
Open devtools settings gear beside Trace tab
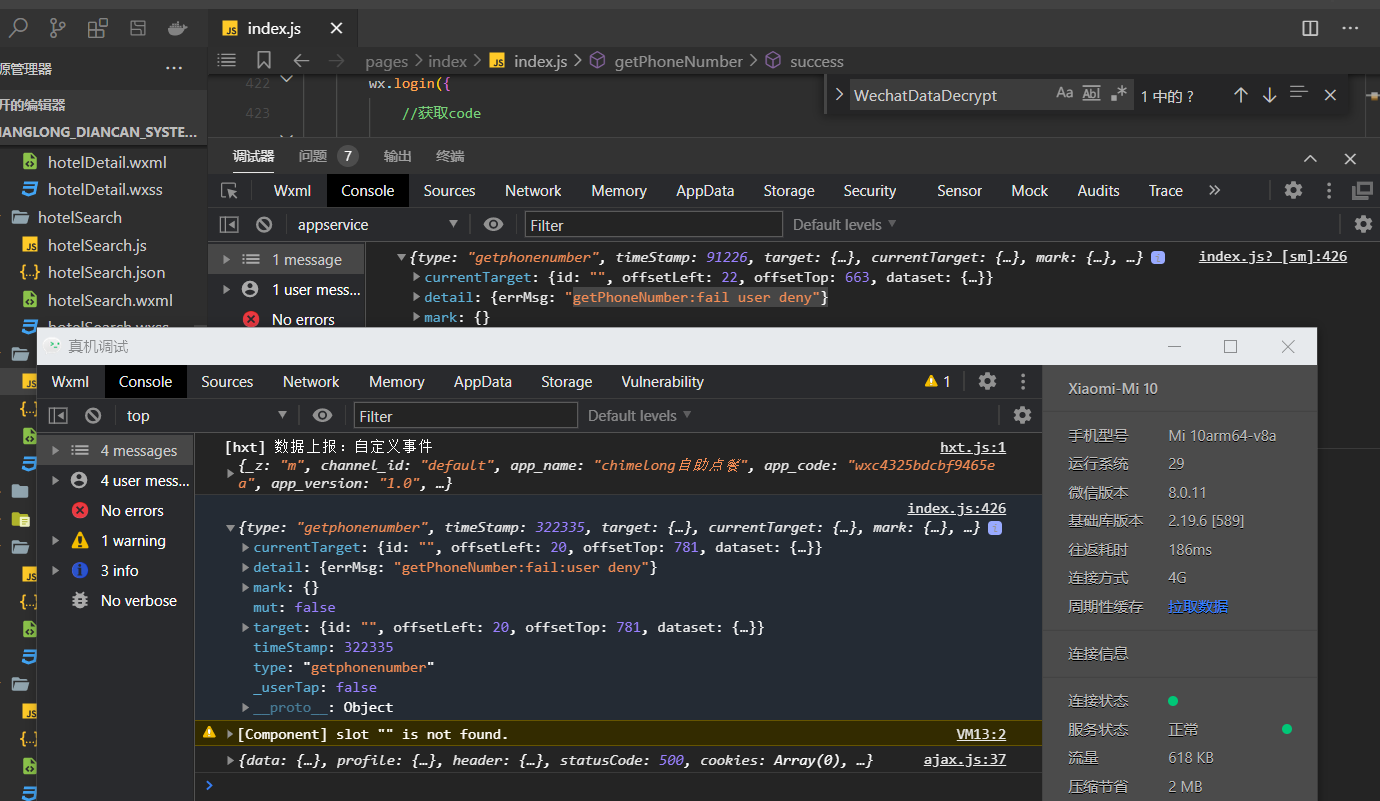tap(1293, 190)
